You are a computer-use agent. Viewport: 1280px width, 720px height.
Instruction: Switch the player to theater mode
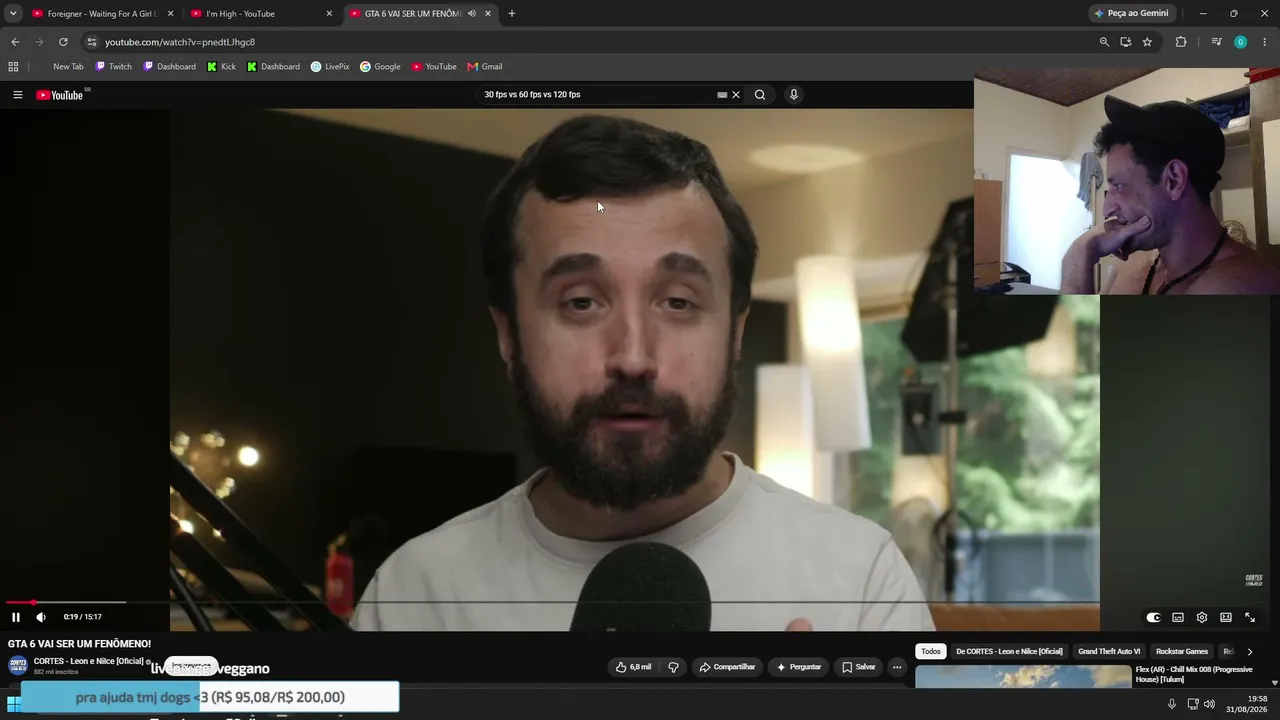[1226, 617]
